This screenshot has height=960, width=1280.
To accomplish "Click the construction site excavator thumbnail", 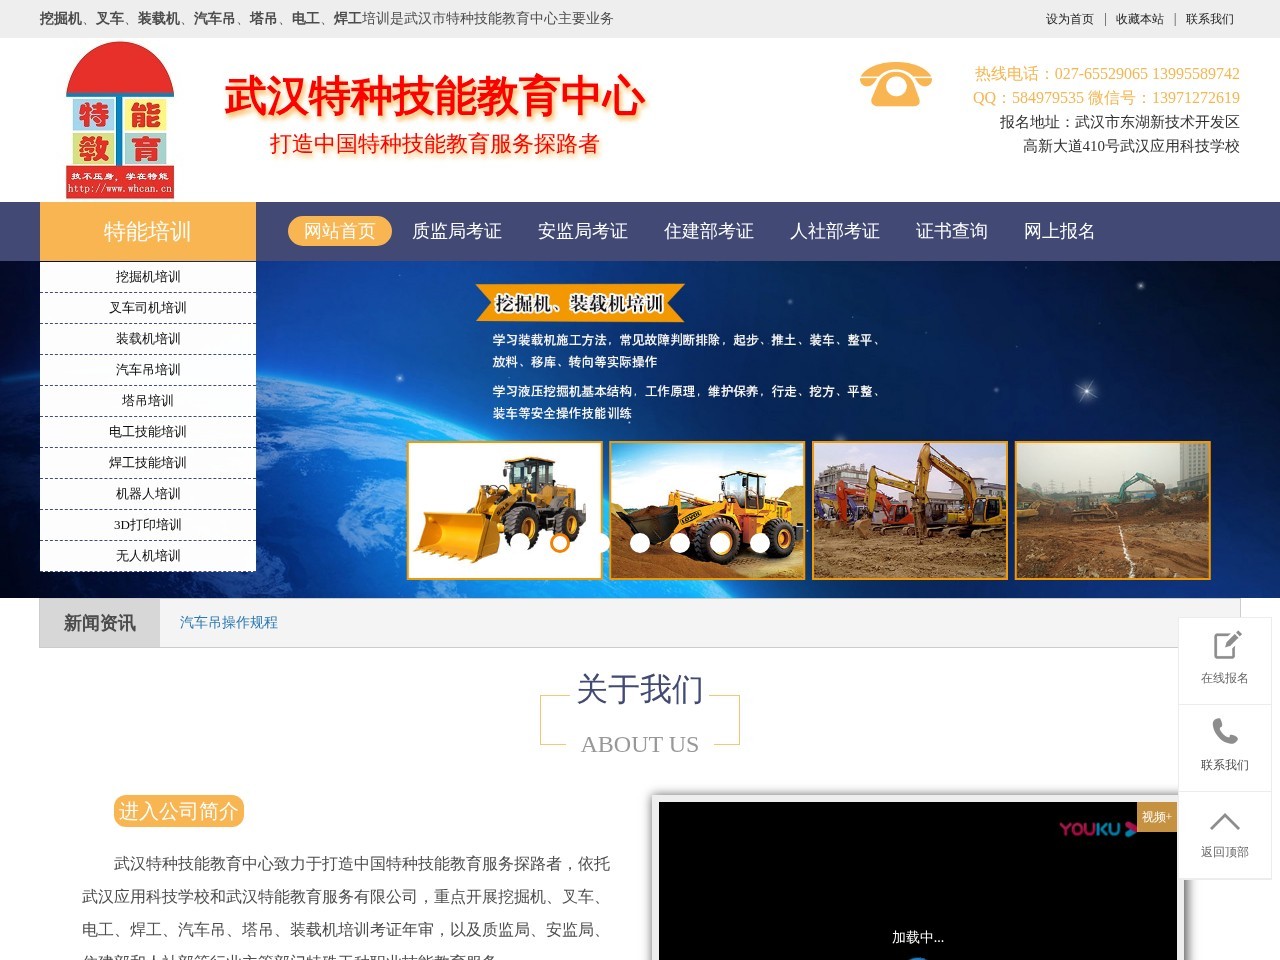I will pos(1113,510).
